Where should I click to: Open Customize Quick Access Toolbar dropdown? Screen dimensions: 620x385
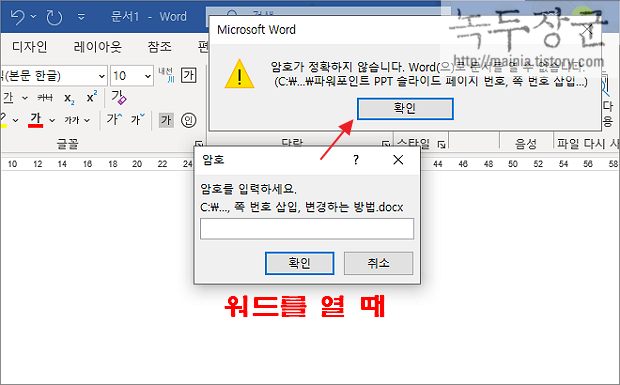[81, 17]
